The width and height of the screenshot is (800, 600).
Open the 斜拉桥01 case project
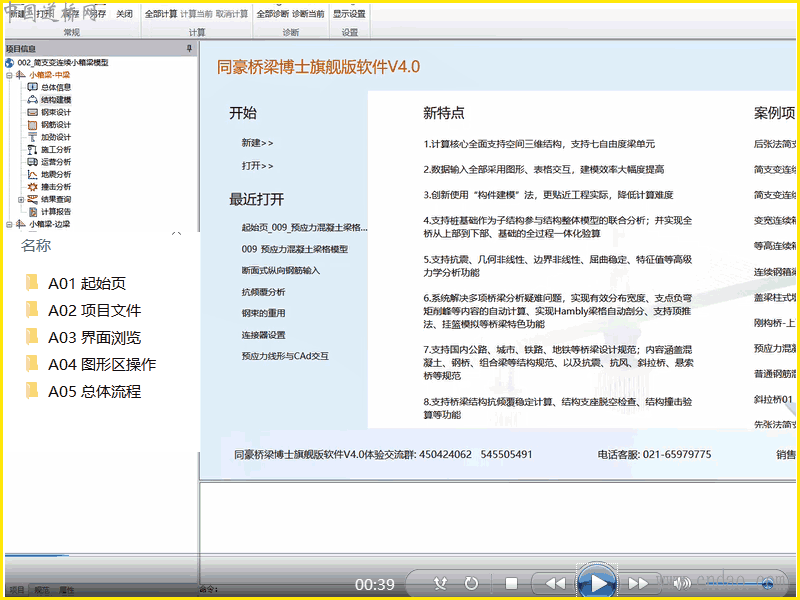click(774, 399)
